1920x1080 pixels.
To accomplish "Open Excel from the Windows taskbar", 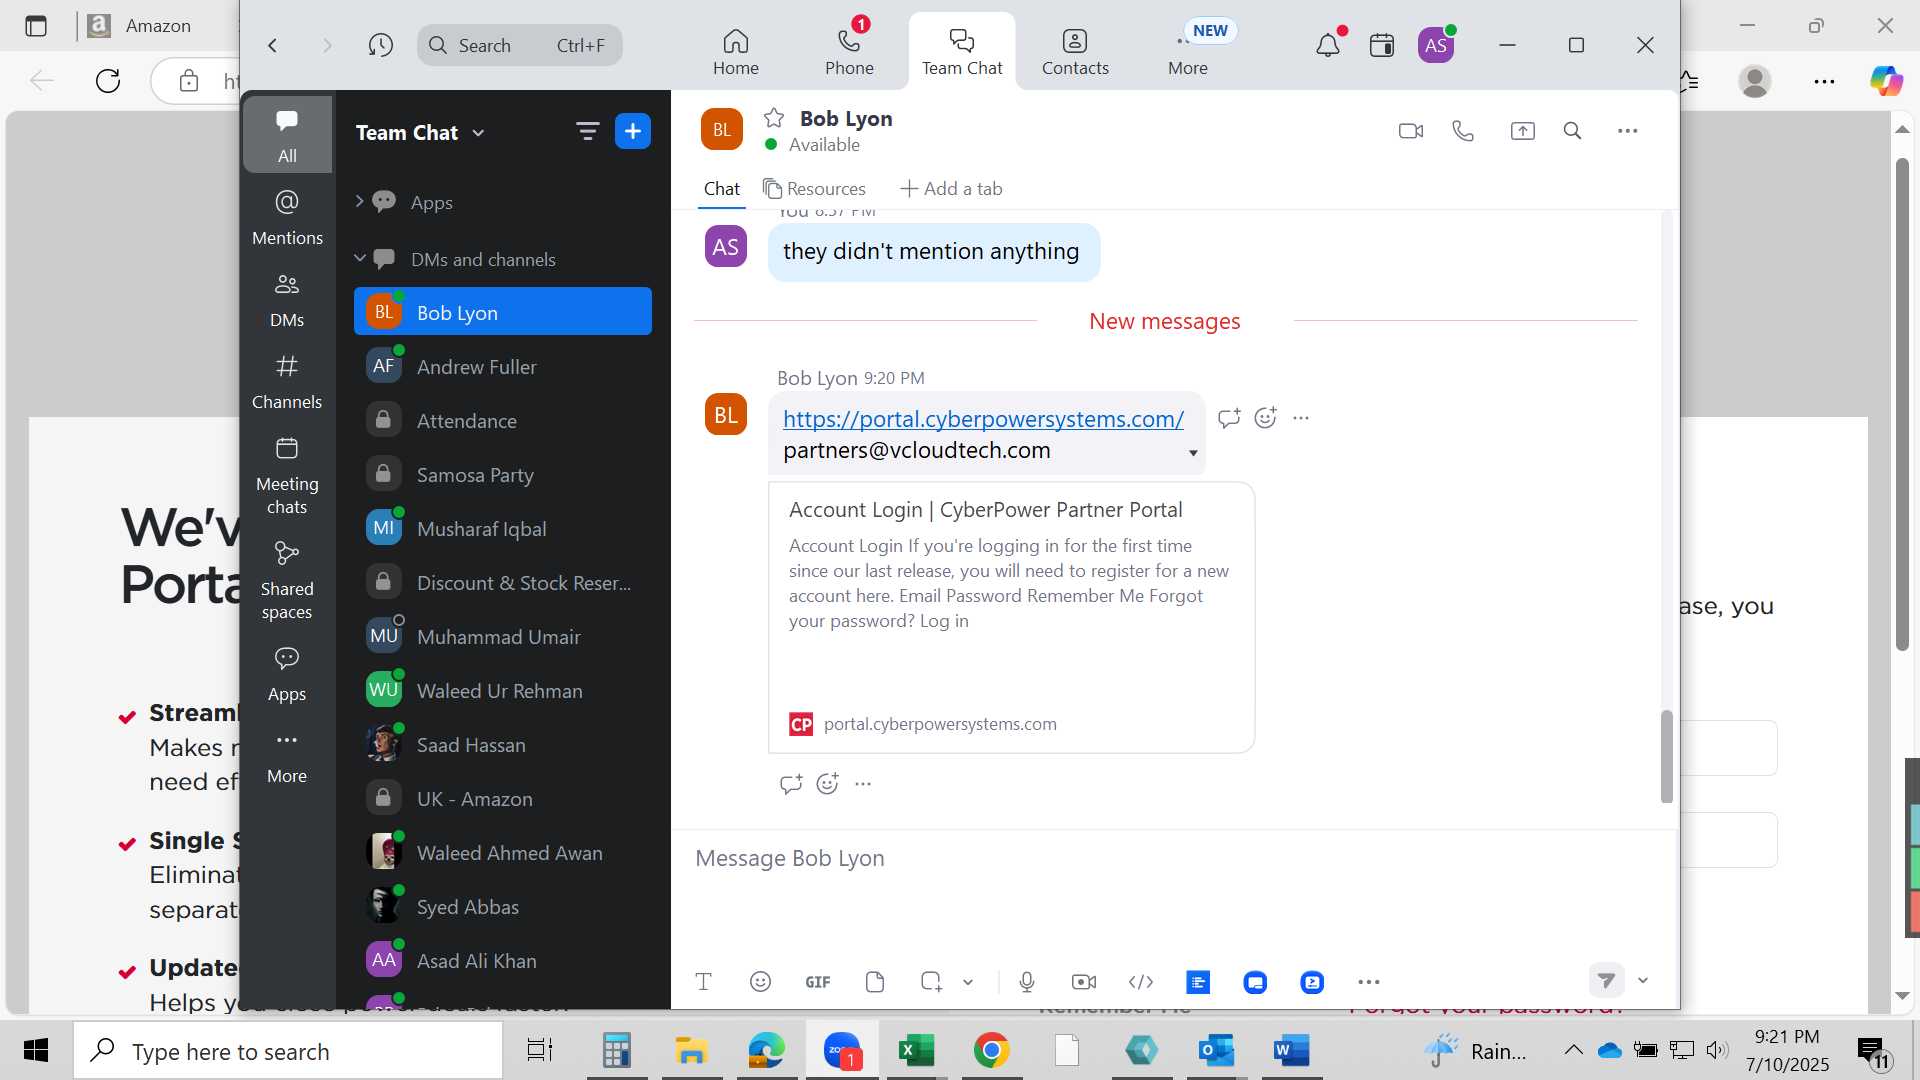I will [916, 1050].
